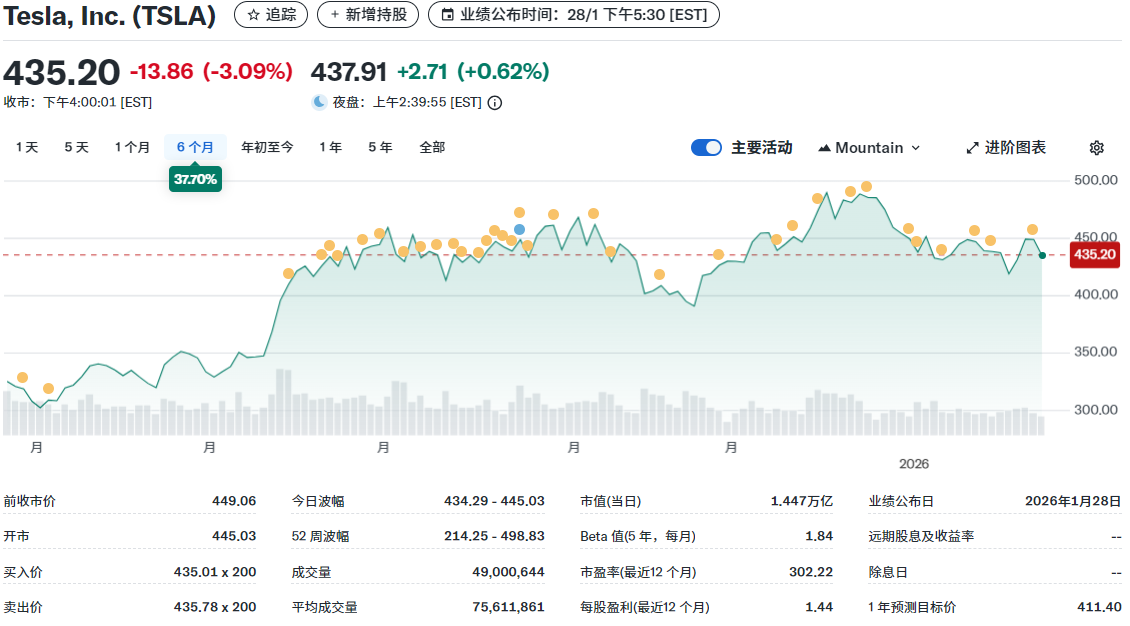Screen dimensions: 1130x626
Task: Click the 新增持股 button
Action: click(368, 15)
